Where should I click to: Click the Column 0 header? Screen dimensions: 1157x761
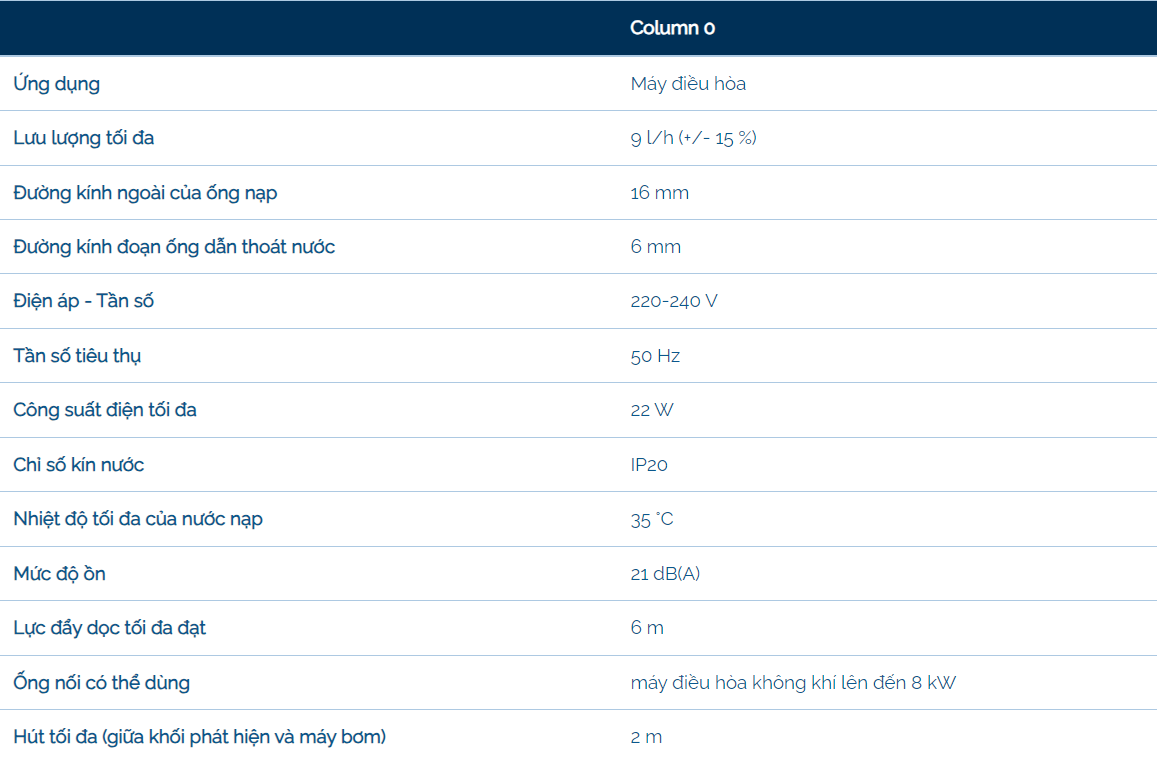coord(672,28)
